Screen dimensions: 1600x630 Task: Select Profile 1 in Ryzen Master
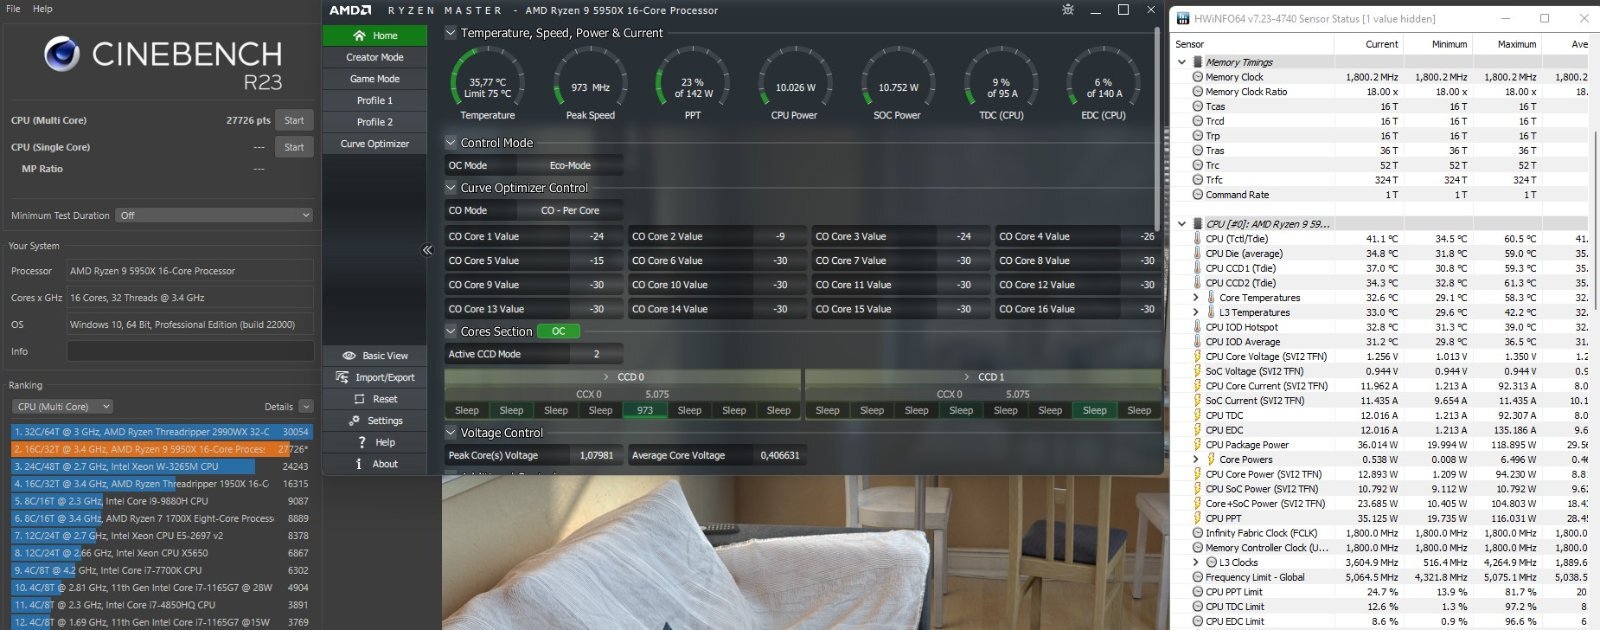click(x=375, y=101)
